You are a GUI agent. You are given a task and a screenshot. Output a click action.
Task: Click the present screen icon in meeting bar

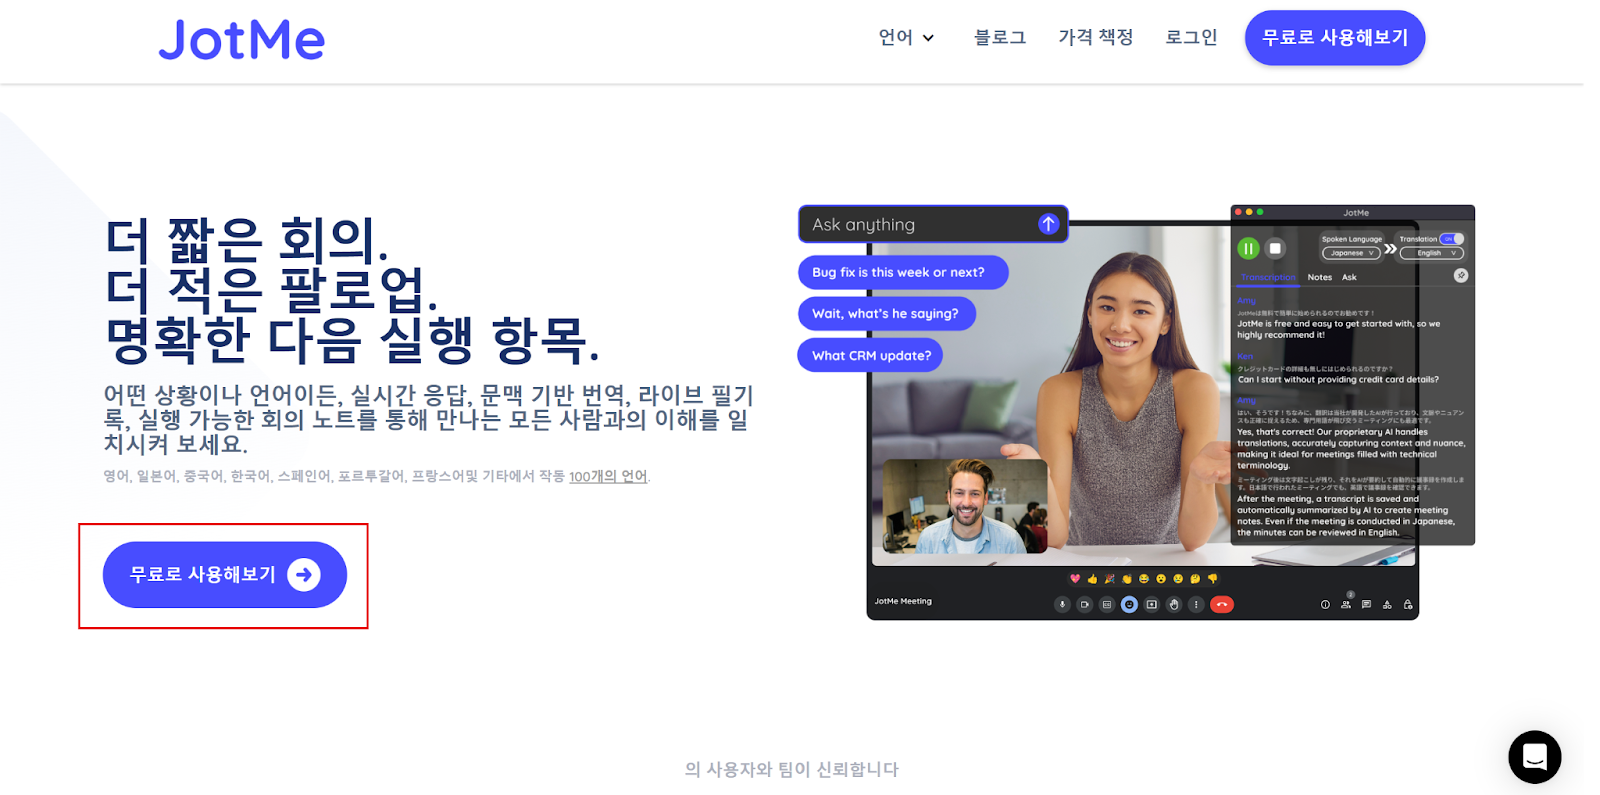pos(1152,604)
